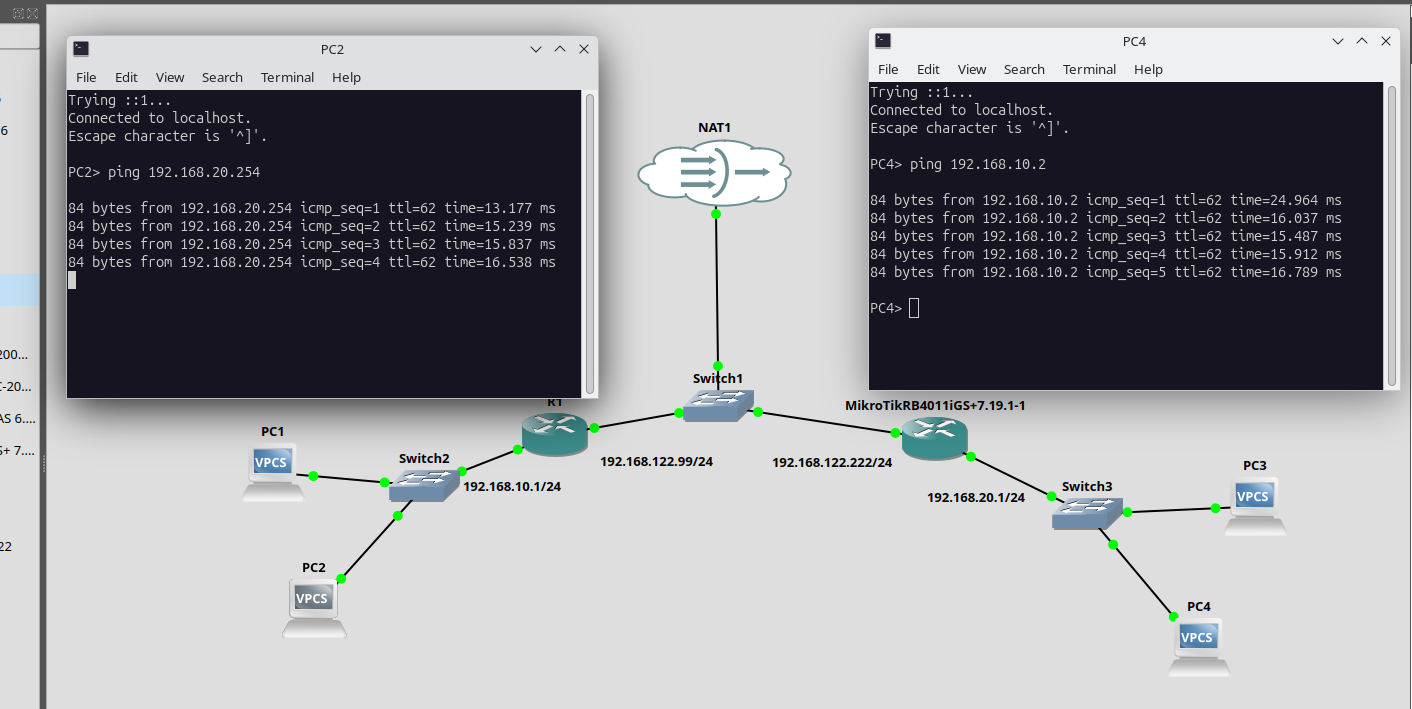Open the Search menu in PC2 window
The width and height of the screenshot is (1412, 709).
pyautogui.click(x=222, y=77)
